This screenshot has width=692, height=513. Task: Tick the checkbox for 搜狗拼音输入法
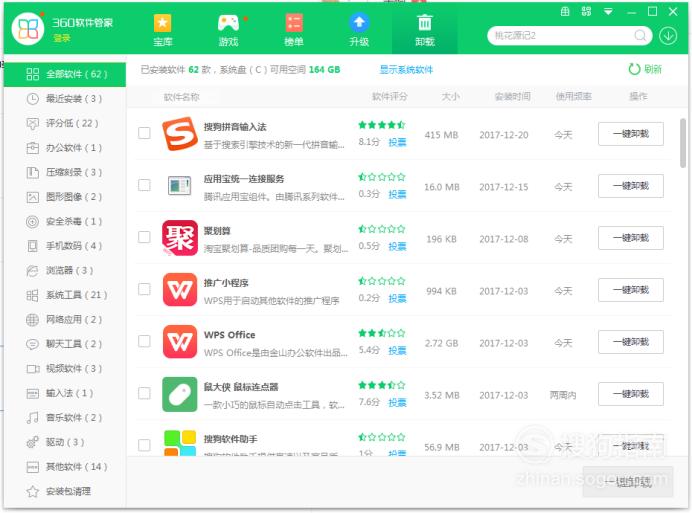[x=144, y=133]
